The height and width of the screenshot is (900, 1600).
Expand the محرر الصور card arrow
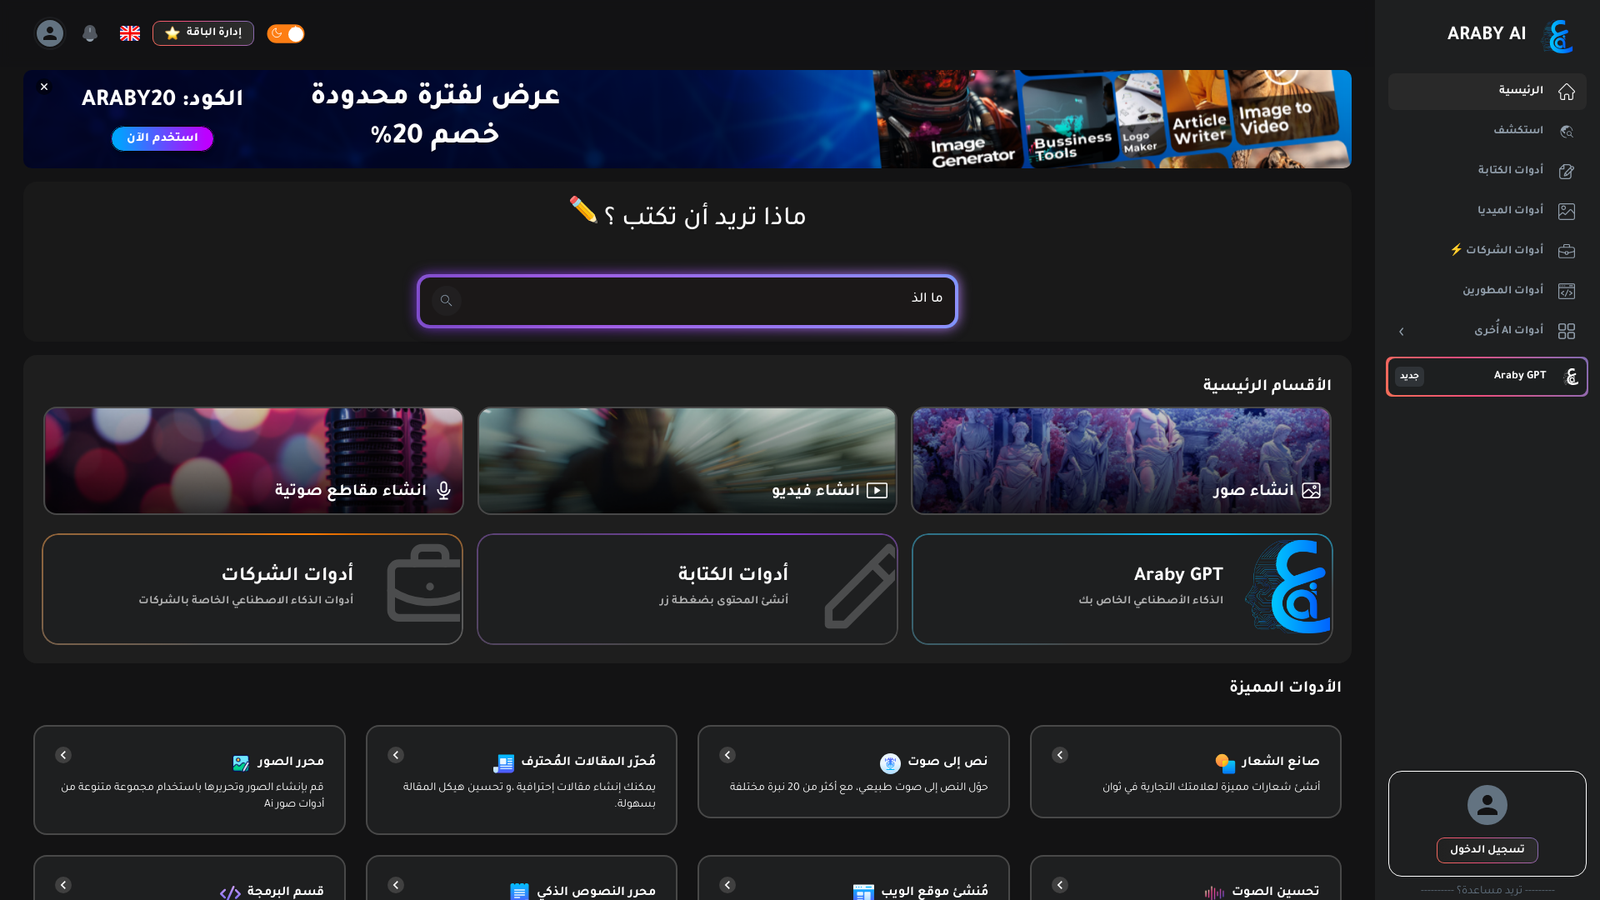click(63, 755)
